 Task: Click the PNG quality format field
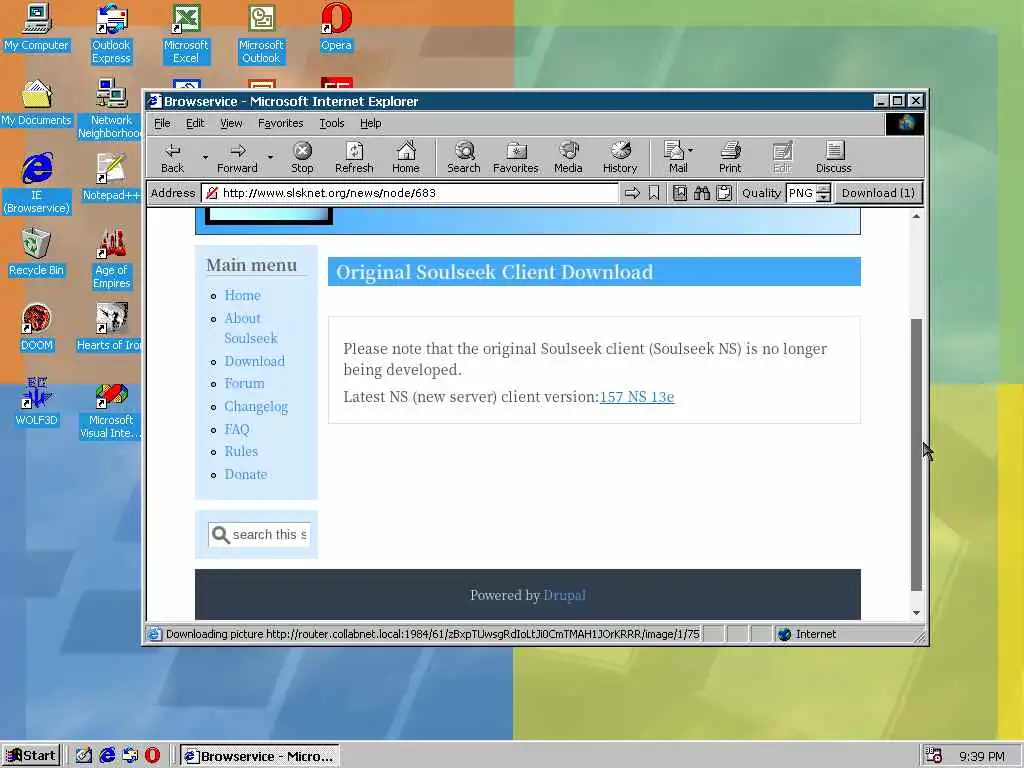click(801, 193)
